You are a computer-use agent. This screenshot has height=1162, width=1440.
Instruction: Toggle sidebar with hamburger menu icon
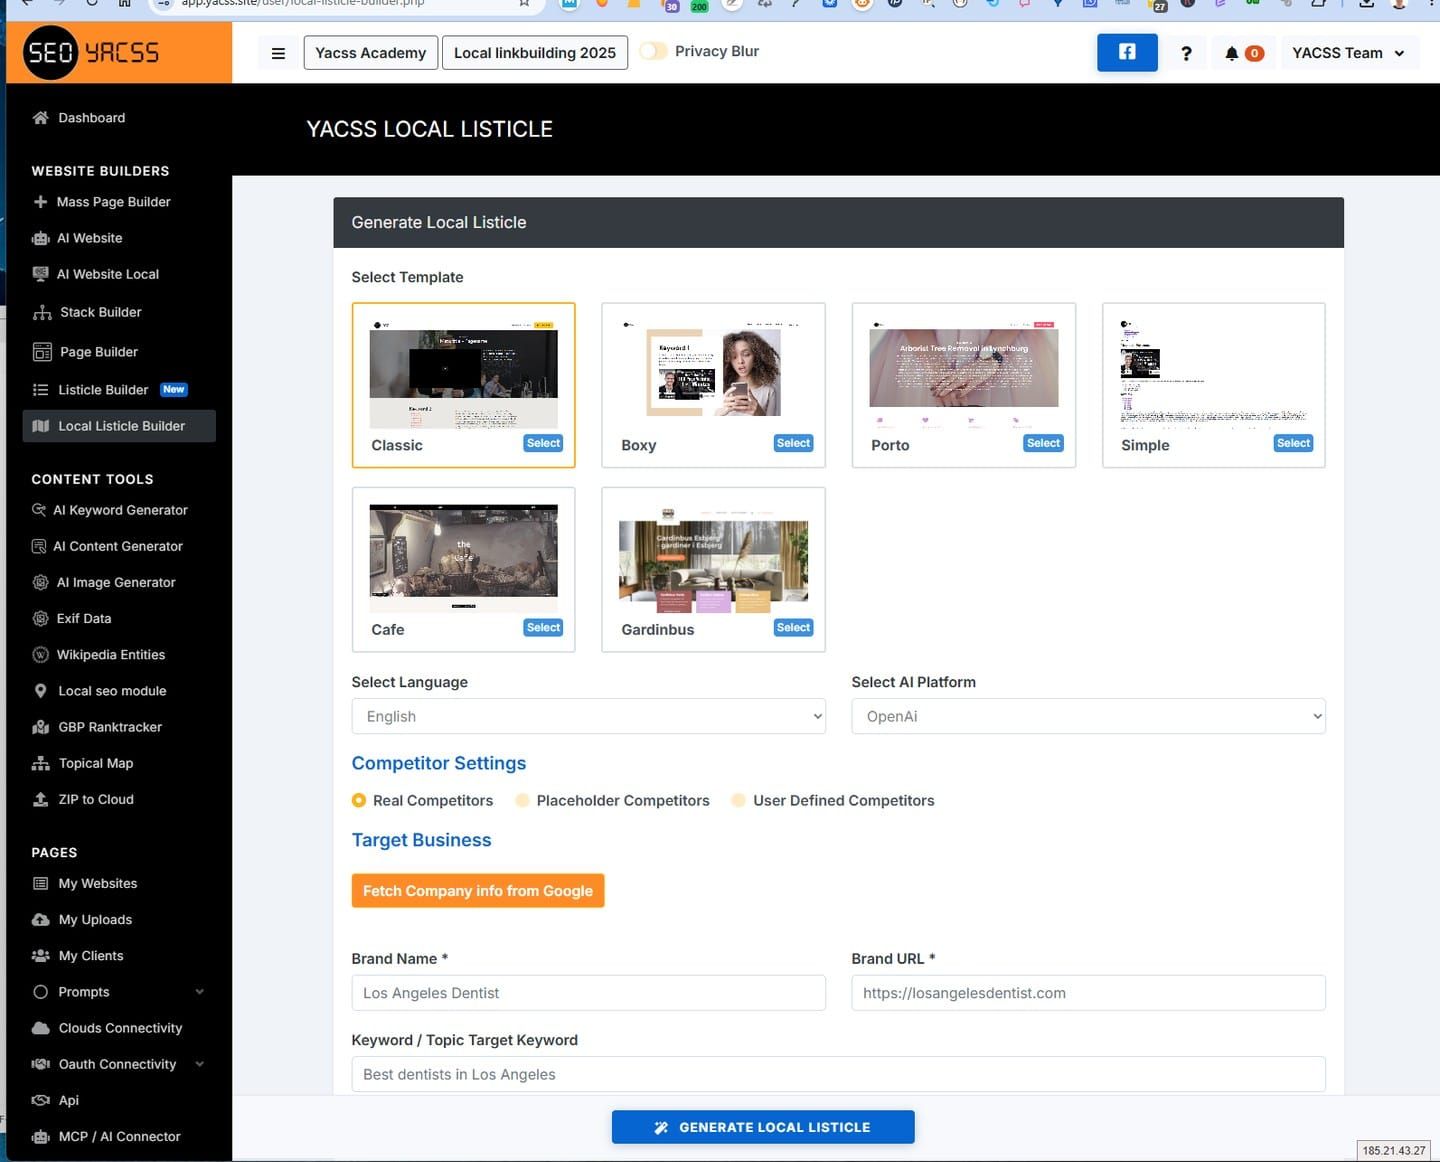click(x=278, y=54)
